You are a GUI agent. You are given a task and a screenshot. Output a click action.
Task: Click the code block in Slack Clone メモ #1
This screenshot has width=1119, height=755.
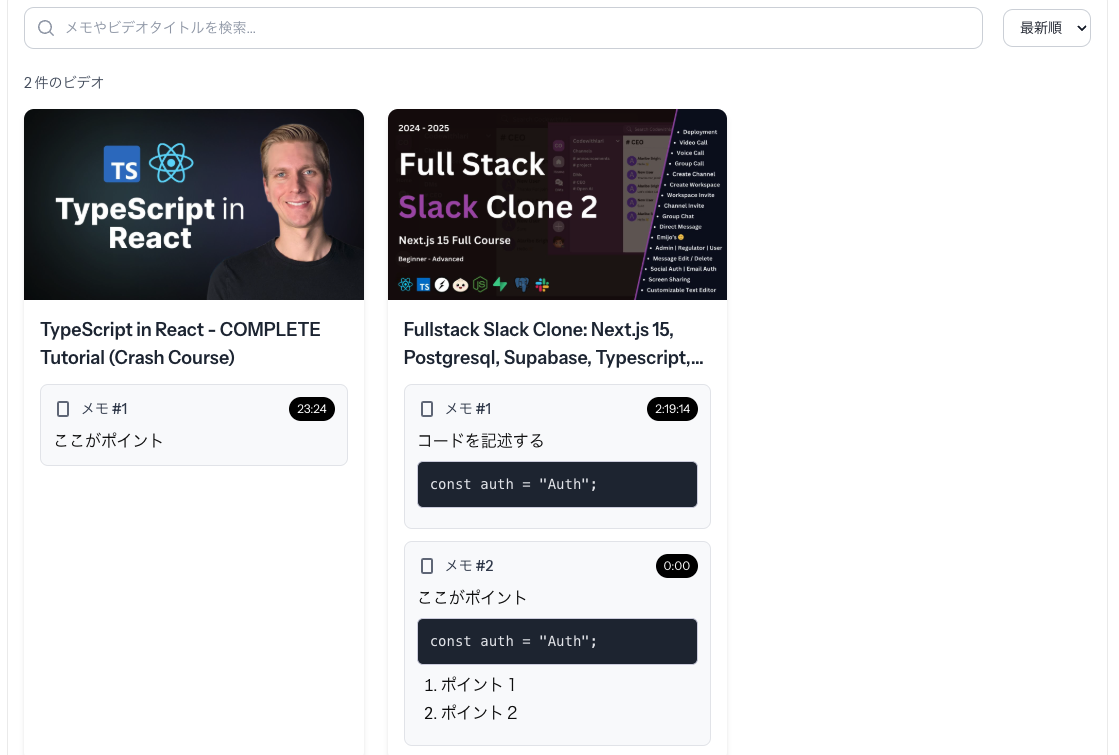[557, 484]
